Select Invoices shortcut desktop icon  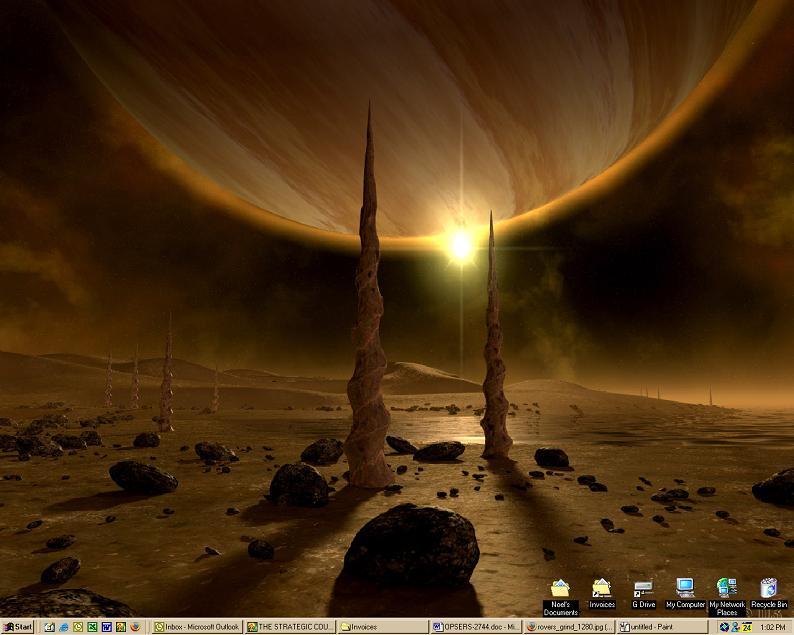(602, 590)
